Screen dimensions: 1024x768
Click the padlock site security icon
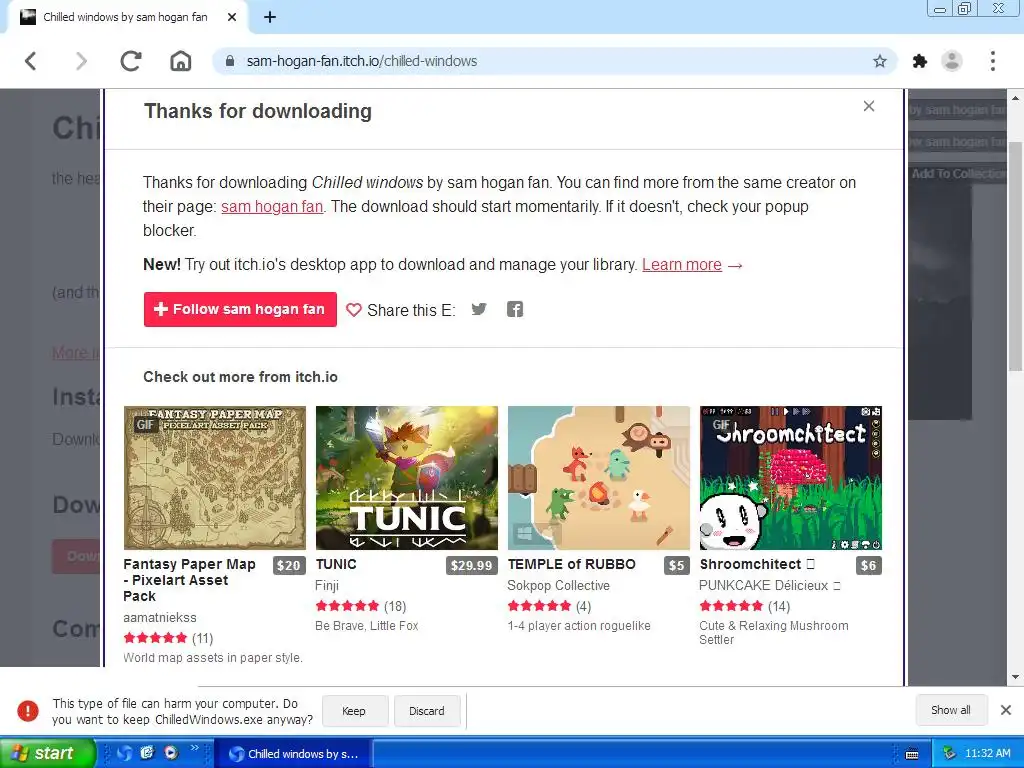coord(229,61)
